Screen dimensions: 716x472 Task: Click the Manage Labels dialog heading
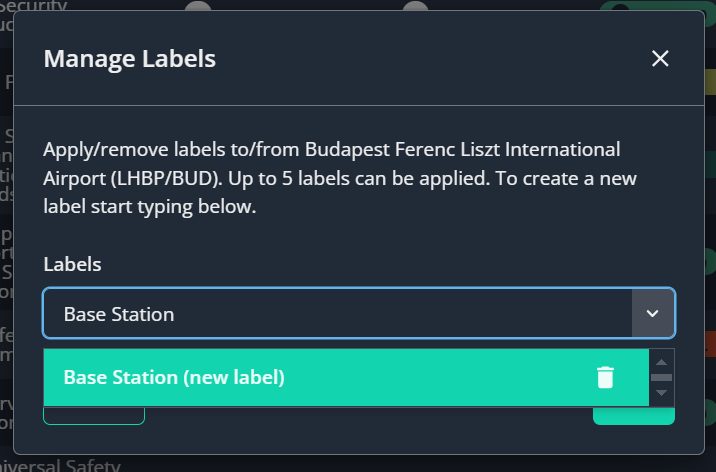130,59
